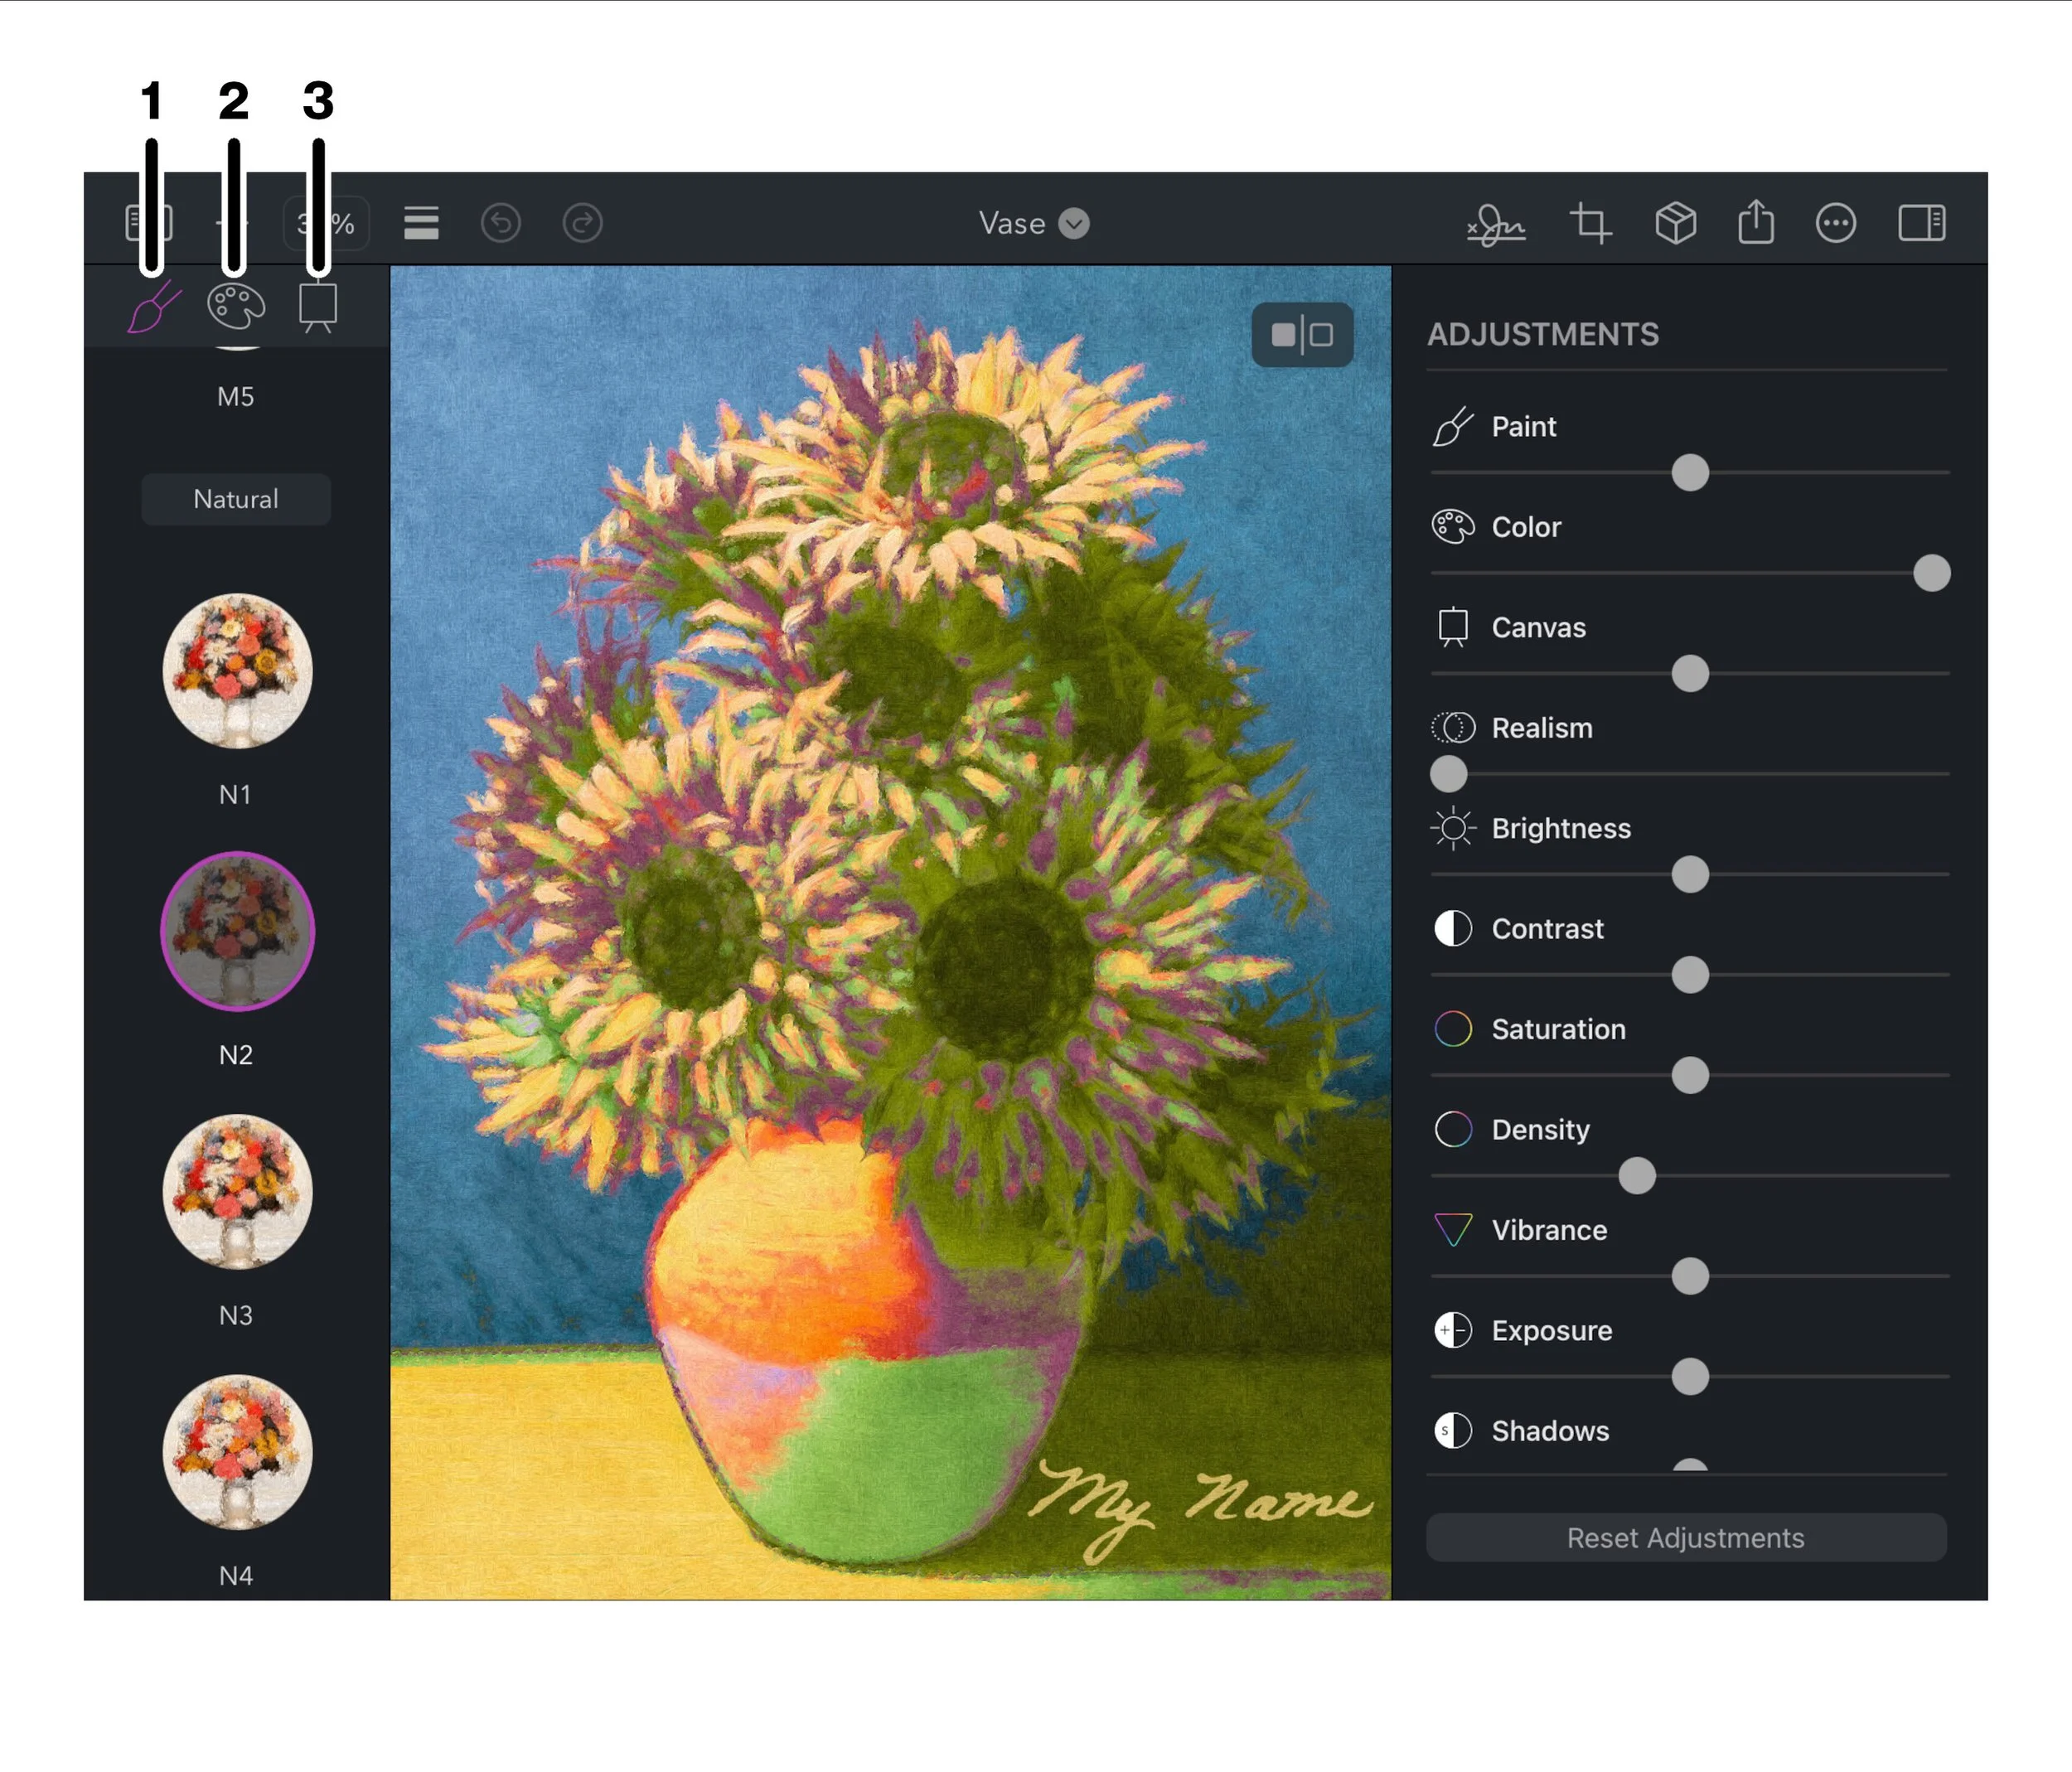2072x1772 pixels.
Task: Select the Paint brush presets tab
Action: point(153,307)
